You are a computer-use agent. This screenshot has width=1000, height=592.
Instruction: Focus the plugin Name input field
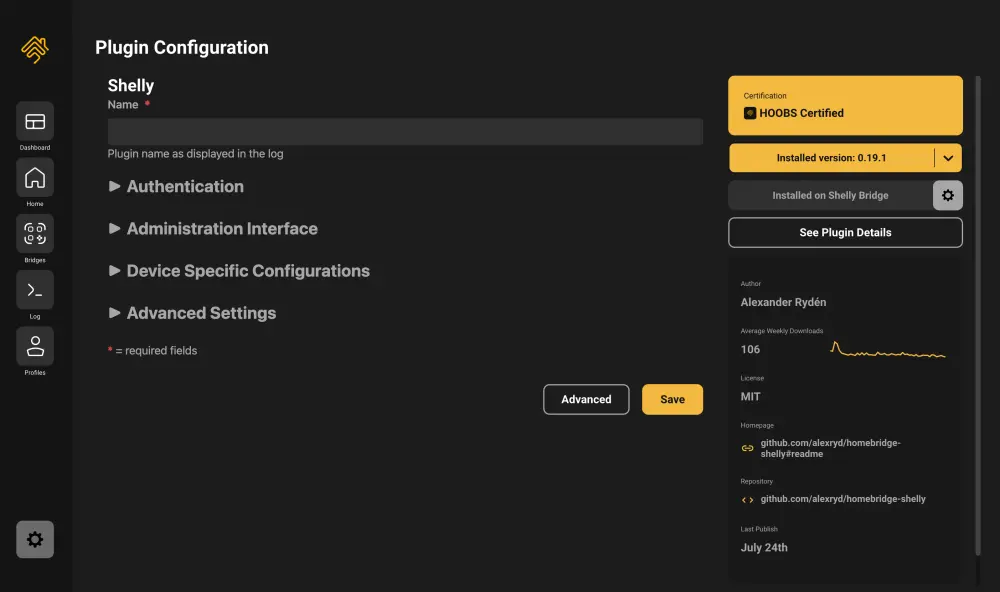pyautogui.click(x=405, y=131)
